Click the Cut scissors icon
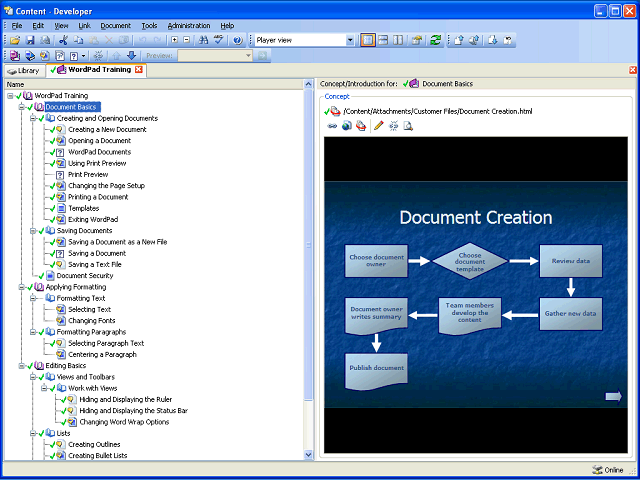Image resolution: width=640 pixels, height=480 pixels. (63, 40)
